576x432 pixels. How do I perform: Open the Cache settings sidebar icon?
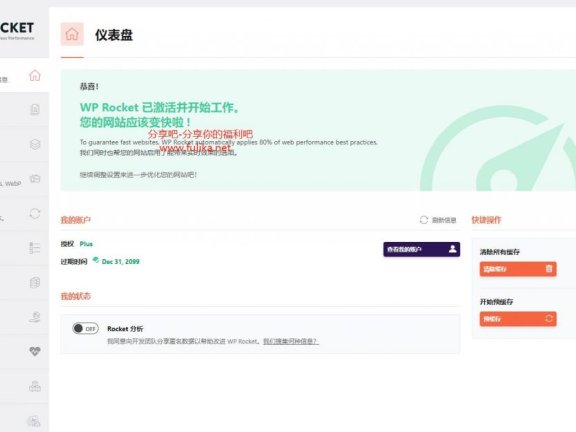click(x=35, y=109)
